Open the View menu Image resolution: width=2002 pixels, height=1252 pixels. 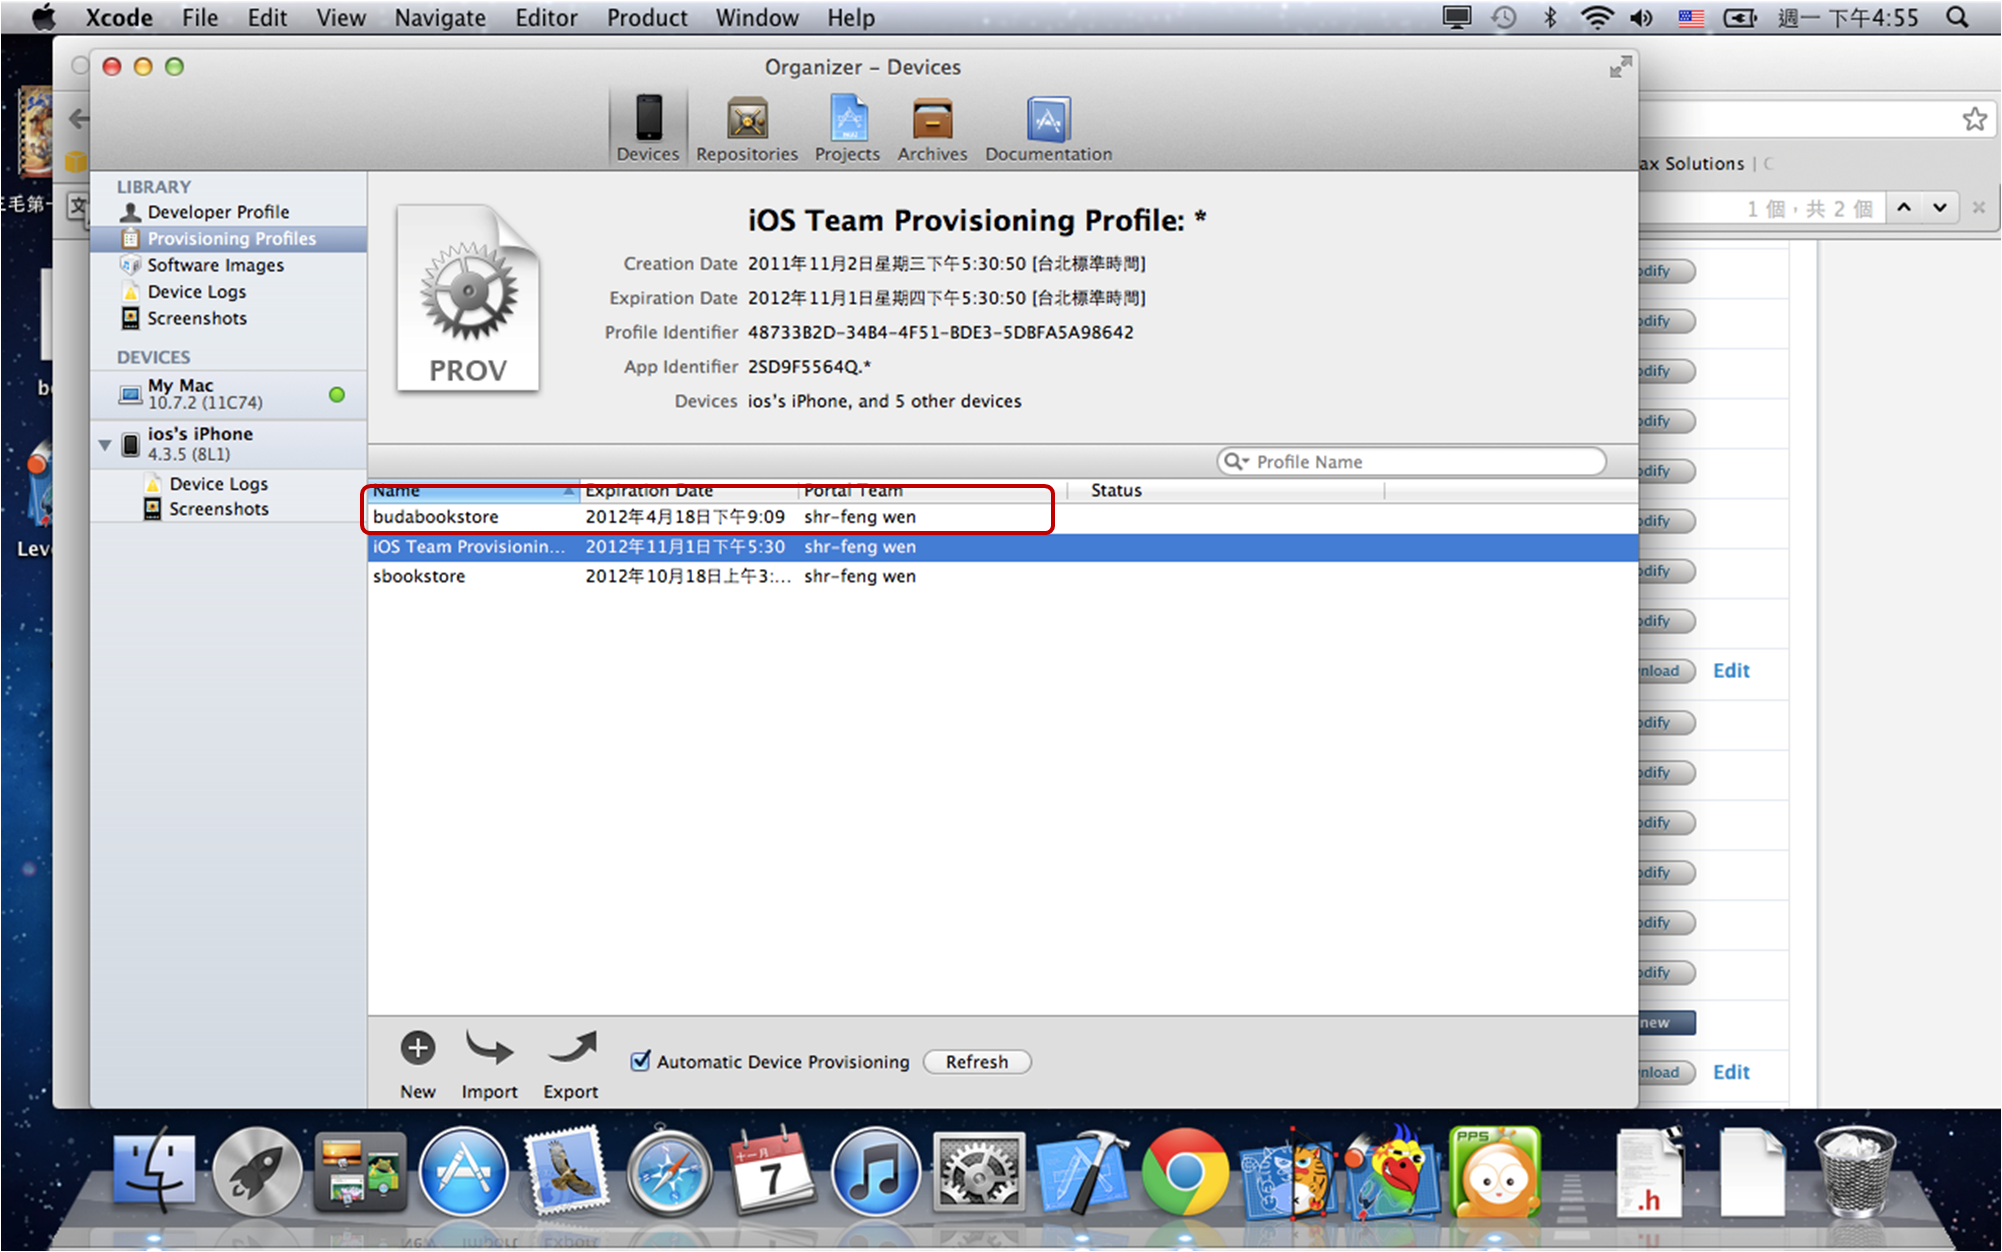pos(341,18)
